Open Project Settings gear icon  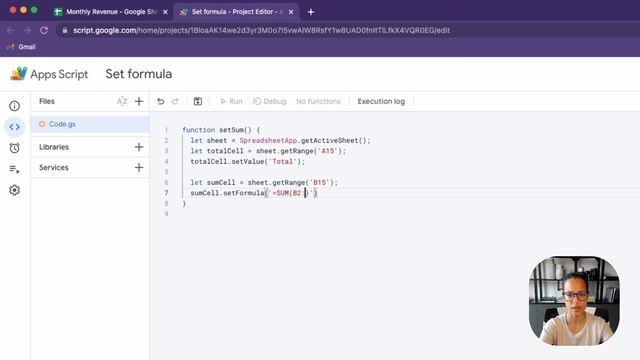click(14, 190)
